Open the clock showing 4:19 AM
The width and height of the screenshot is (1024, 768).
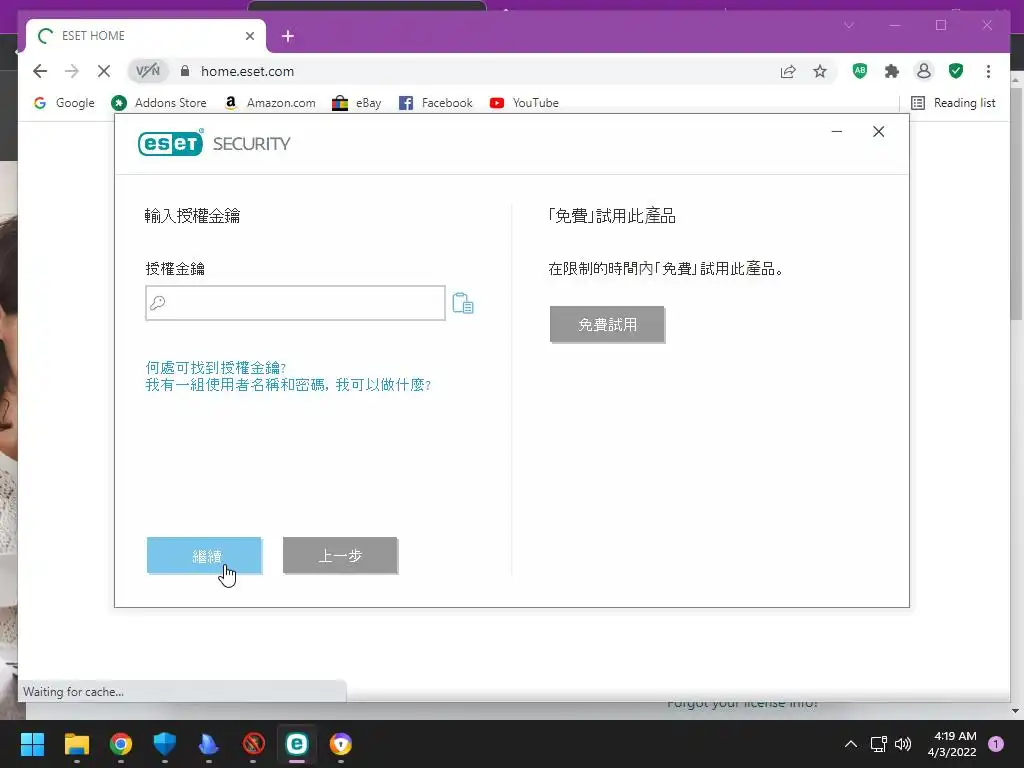952,744
